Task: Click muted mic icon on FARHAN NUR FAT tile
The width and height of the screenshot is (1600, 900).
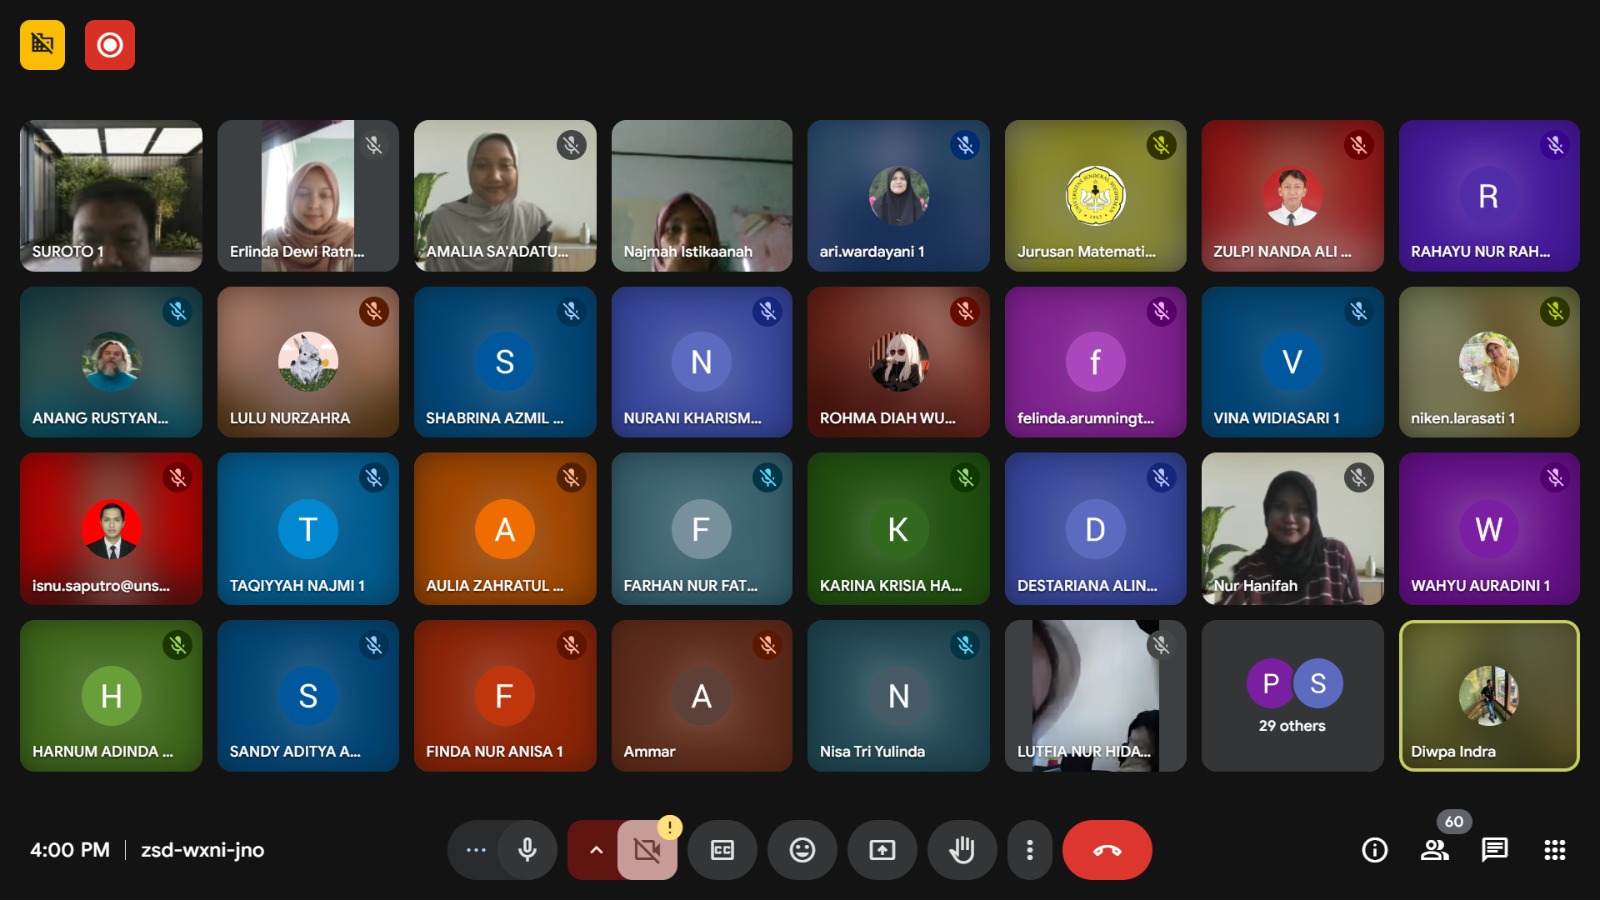Action: point(768,478)
